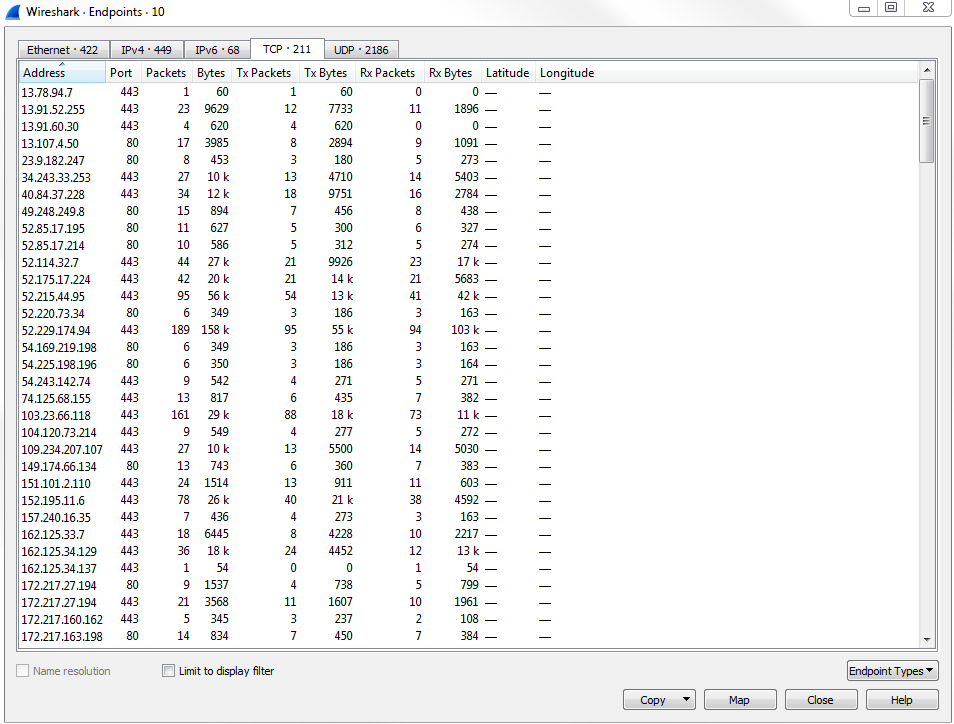
Task: Click the Wireshark shark fin title icon
Action: tap(13, 12)
